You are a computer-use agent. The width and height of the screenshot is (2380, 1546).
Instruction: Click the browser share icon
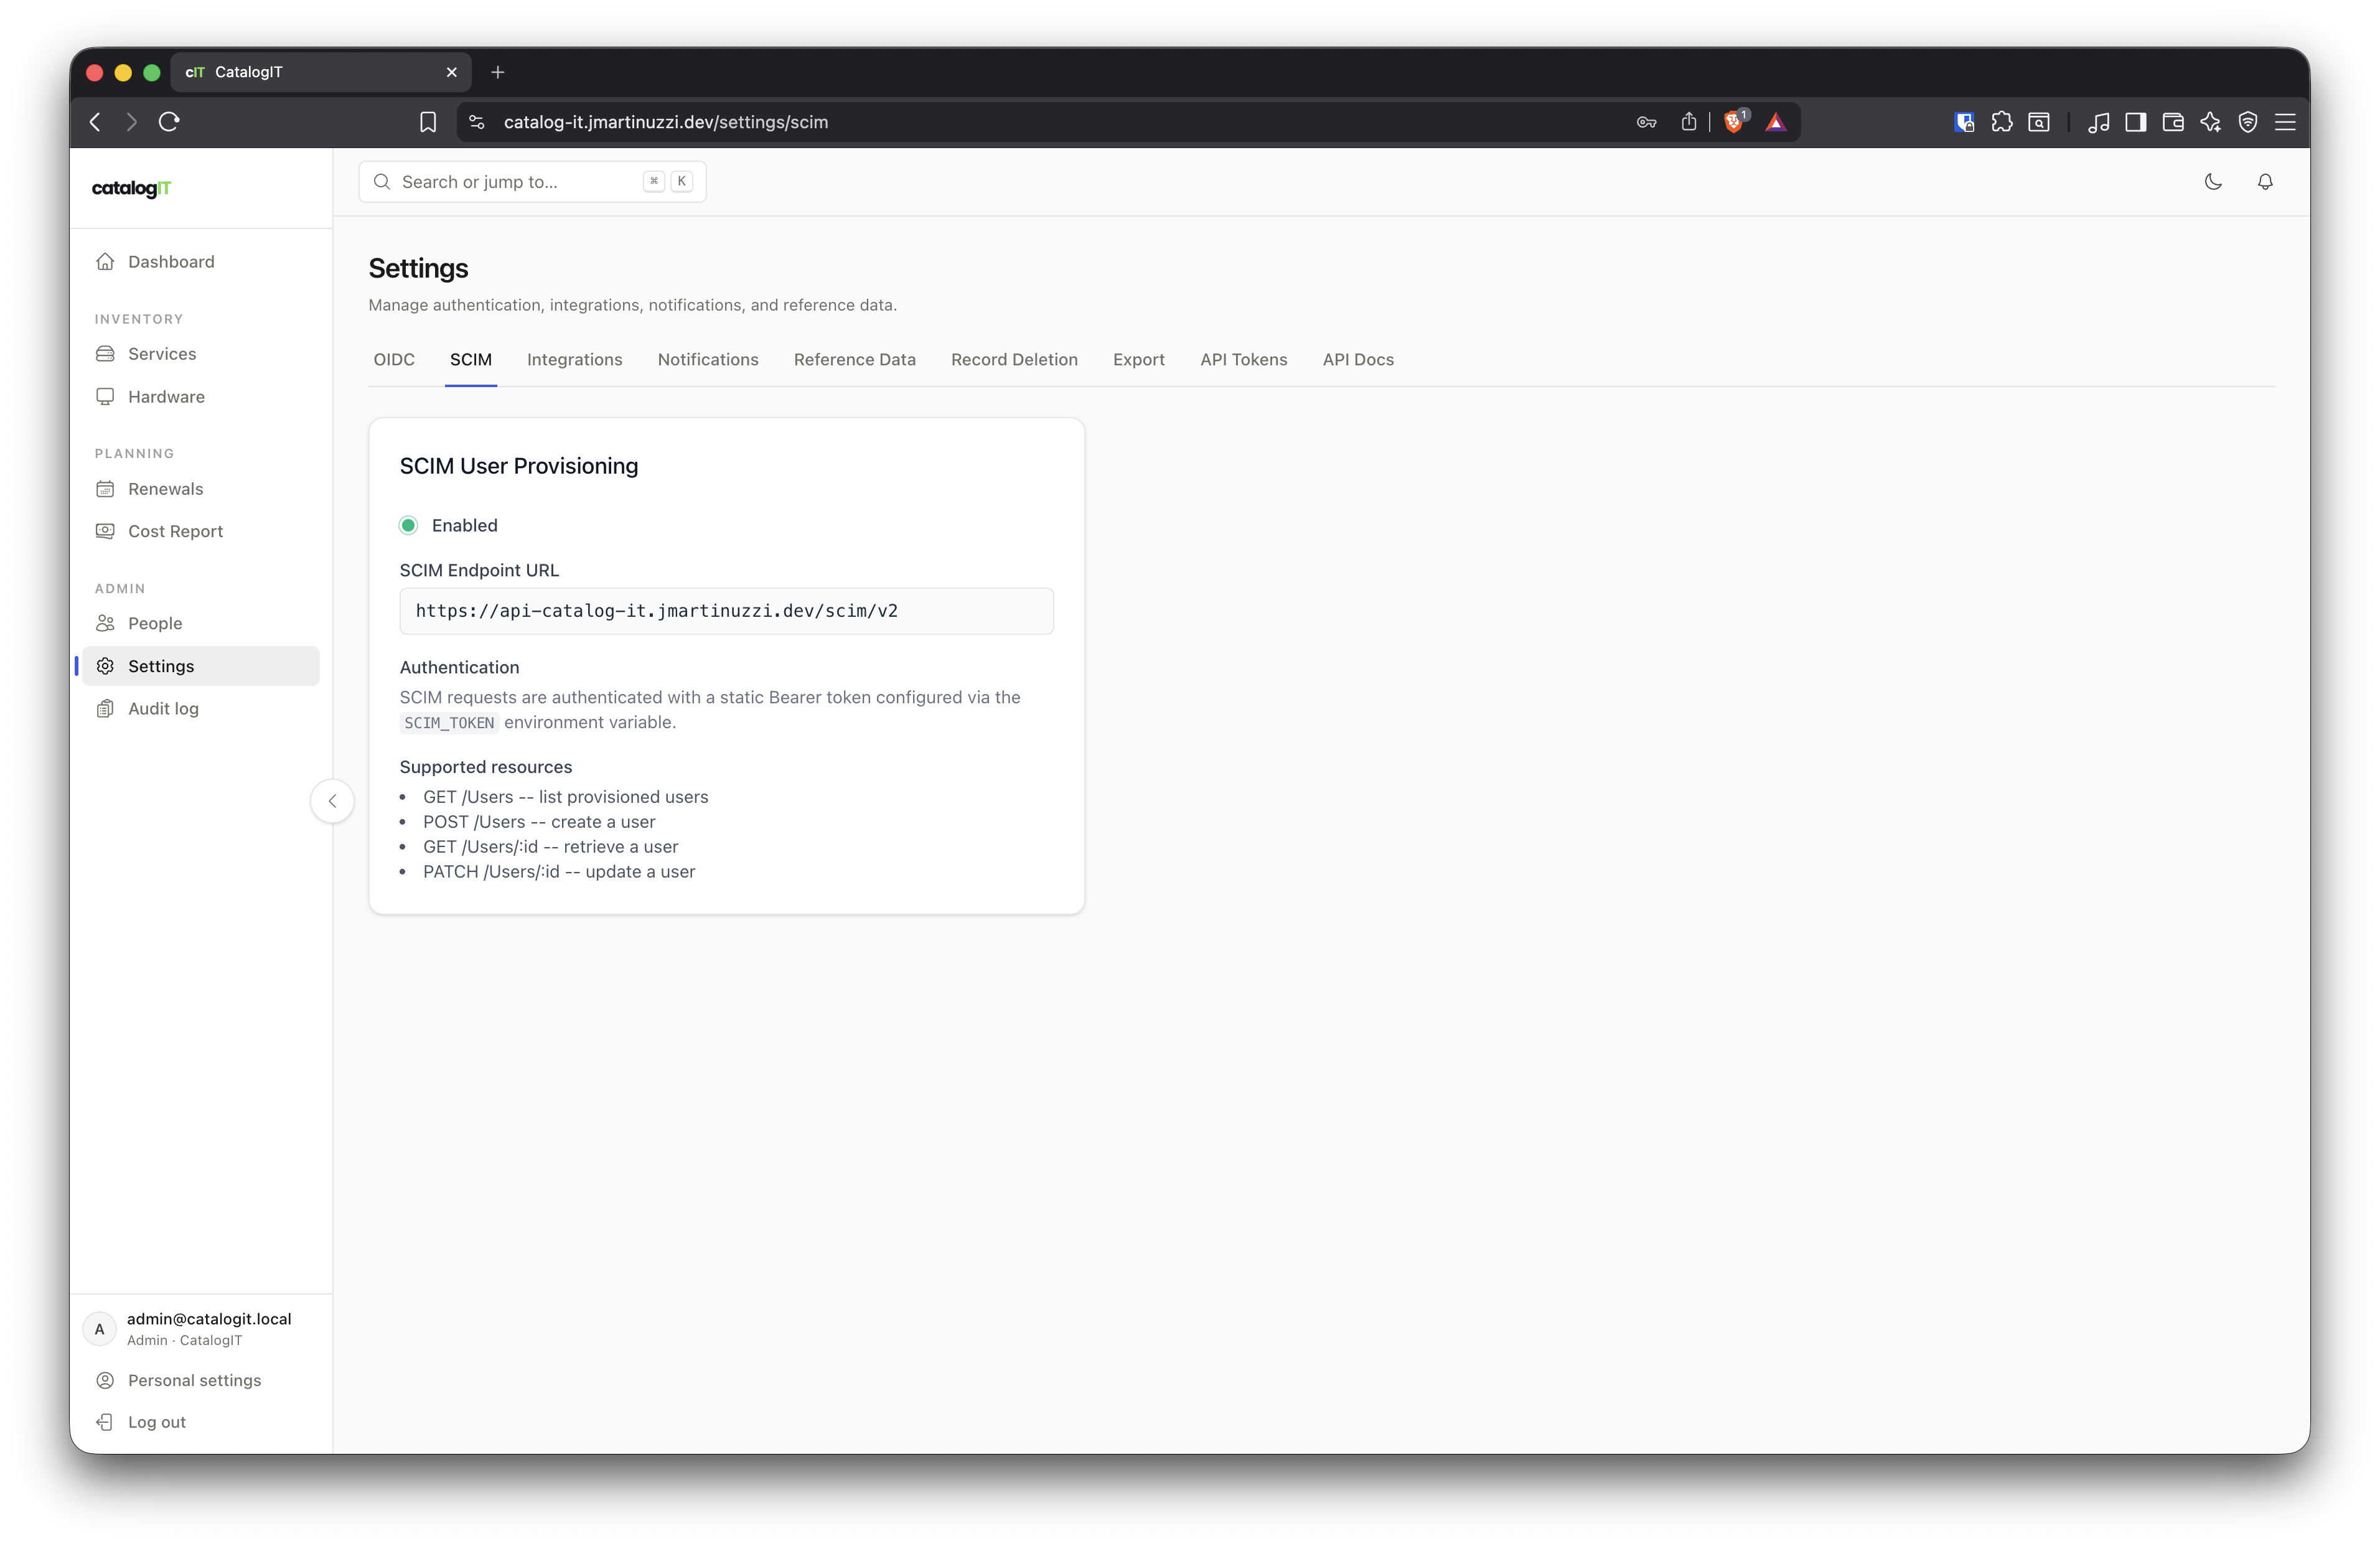(1689, 122)
